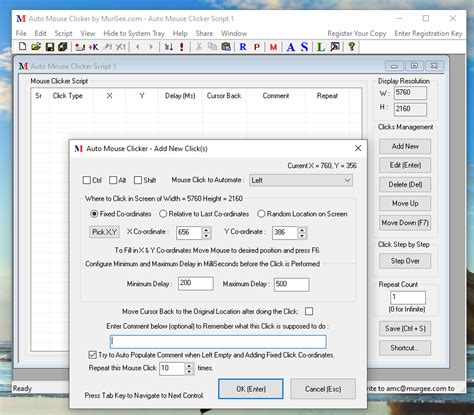474x415 pixels.
Task: Click Register Your Copy menu item
Action: click(x=357, y=33)
